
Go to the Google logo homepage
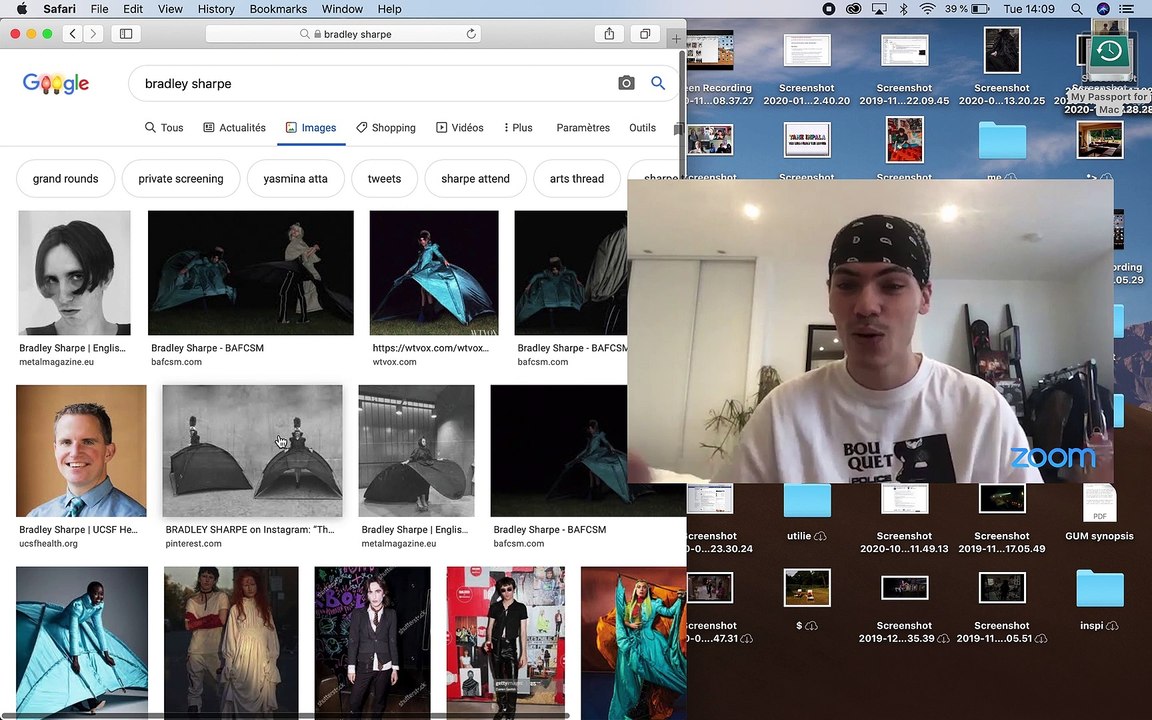pos(56,83)
